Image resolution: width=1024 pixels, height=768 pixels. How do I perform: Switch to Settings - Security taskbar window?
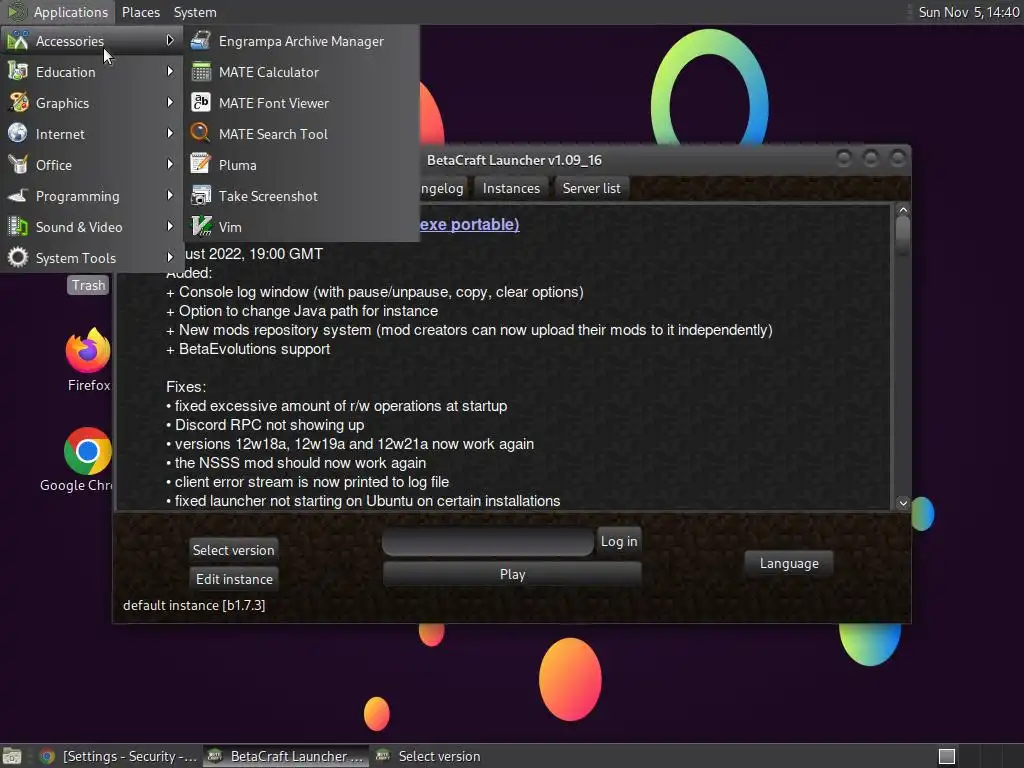[120, 756]
